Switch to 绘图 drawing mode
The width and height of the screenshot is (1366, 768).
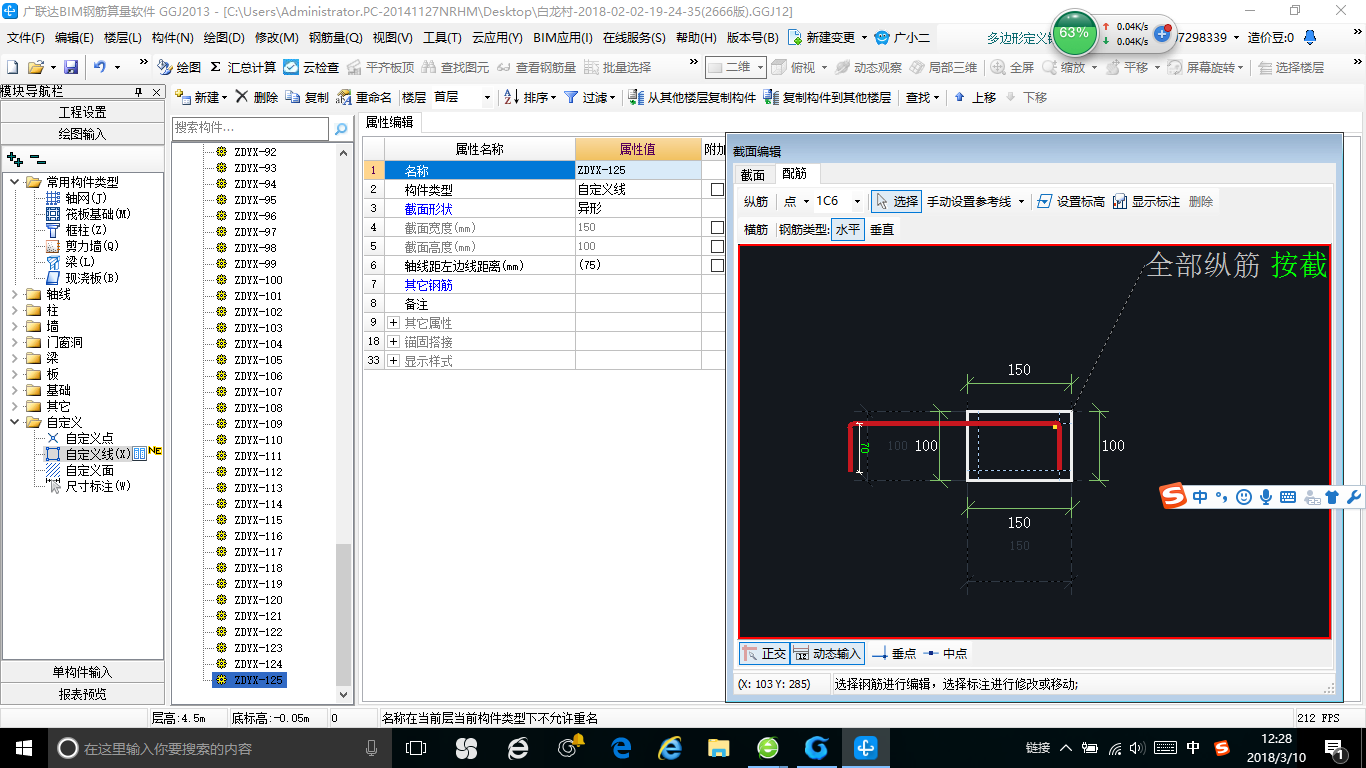click(179, 67)
